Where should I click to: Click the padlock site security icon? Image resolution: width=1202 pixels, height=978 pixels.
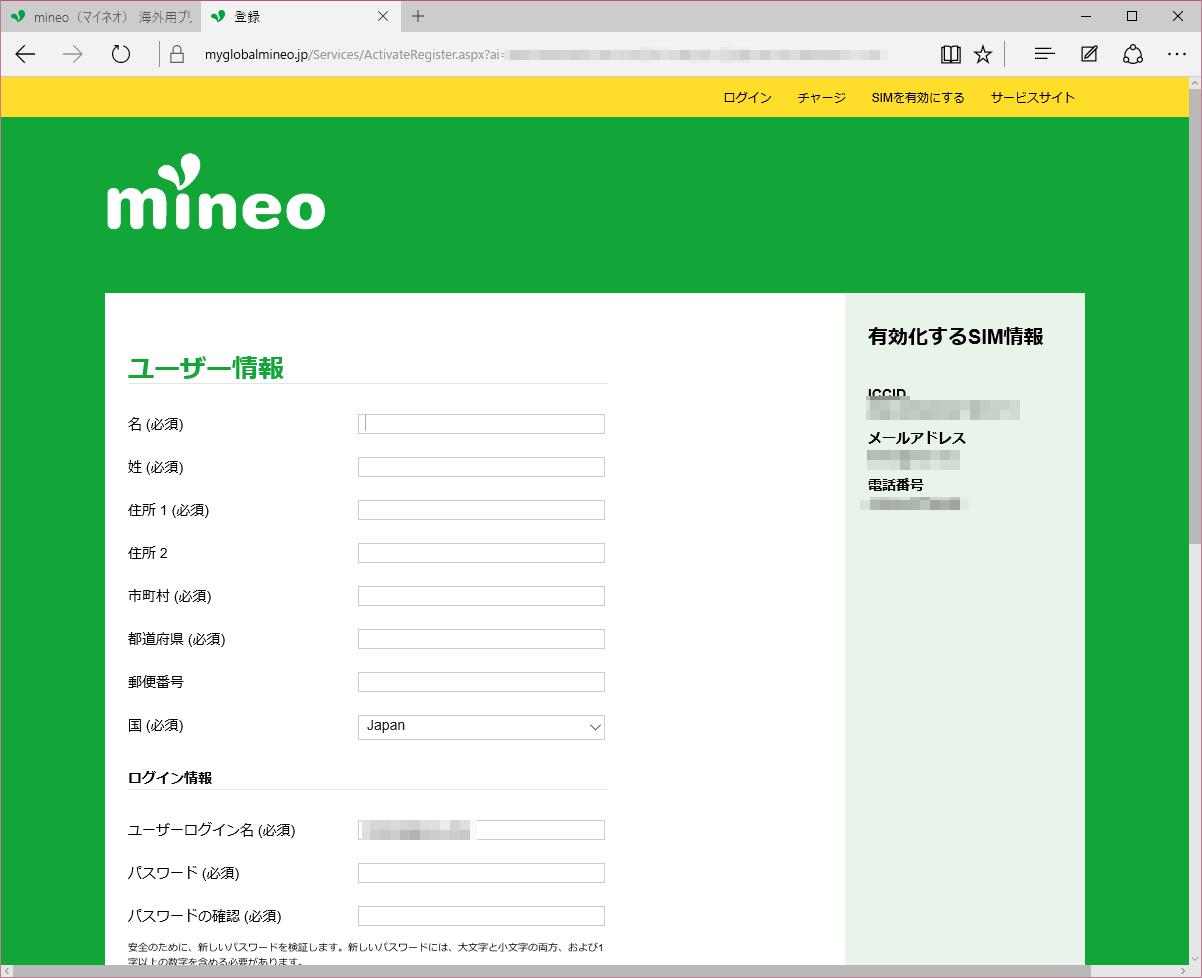click(177, 54)
